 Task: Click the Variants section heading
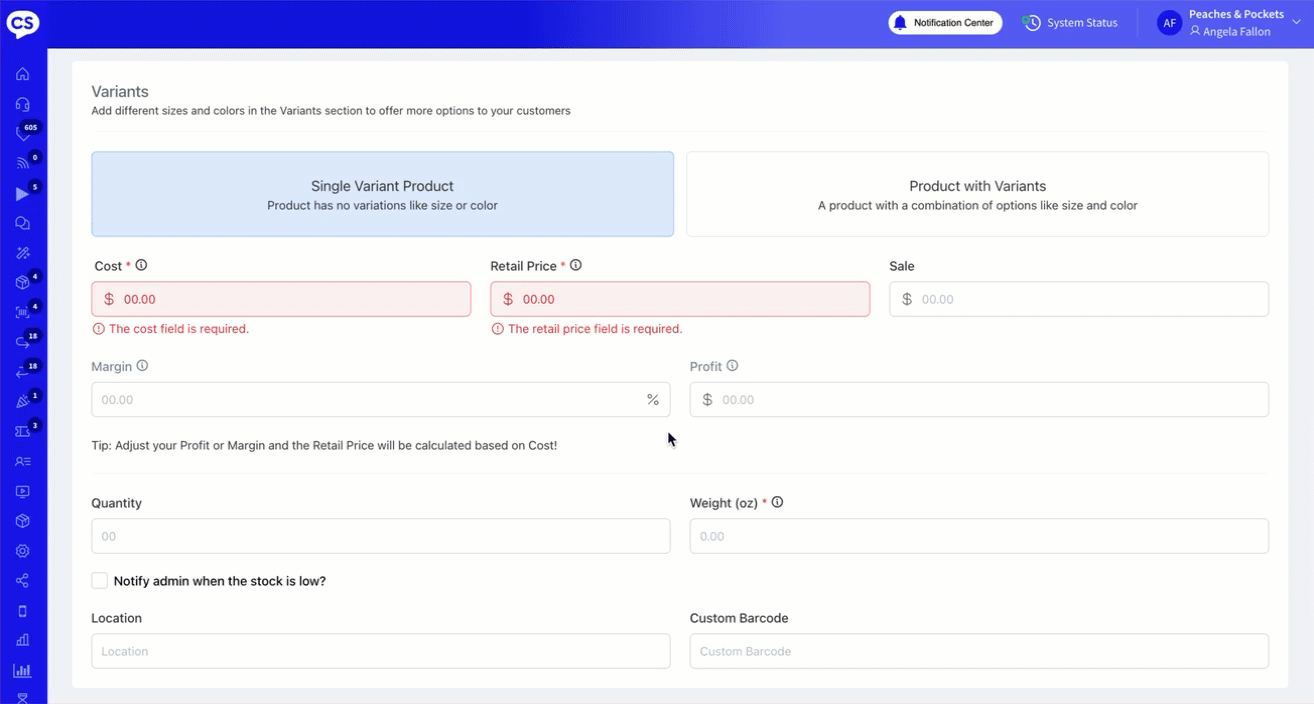[x=120, y=91]
